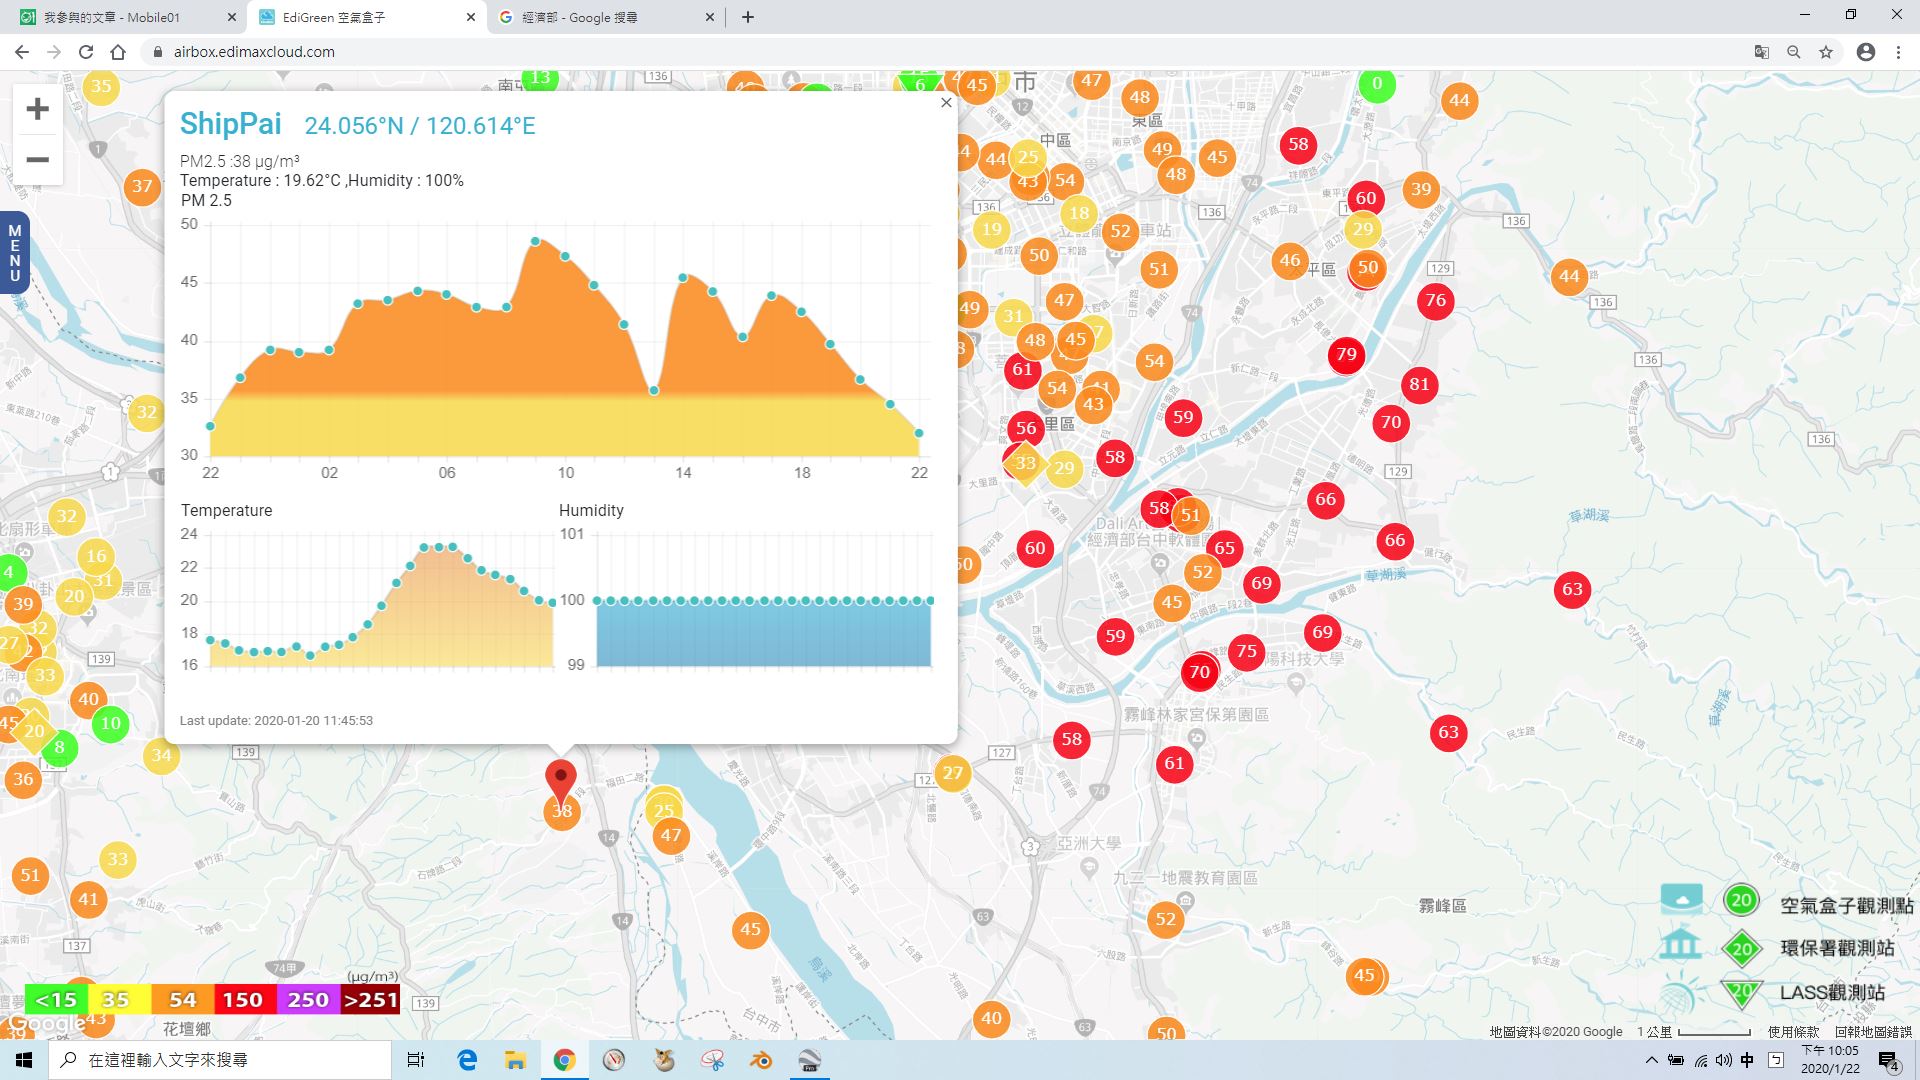Click the 空氣盒子觀測點 legend label
Viewport: 1920px width, 1080px height.
(x=1846, y=905)
